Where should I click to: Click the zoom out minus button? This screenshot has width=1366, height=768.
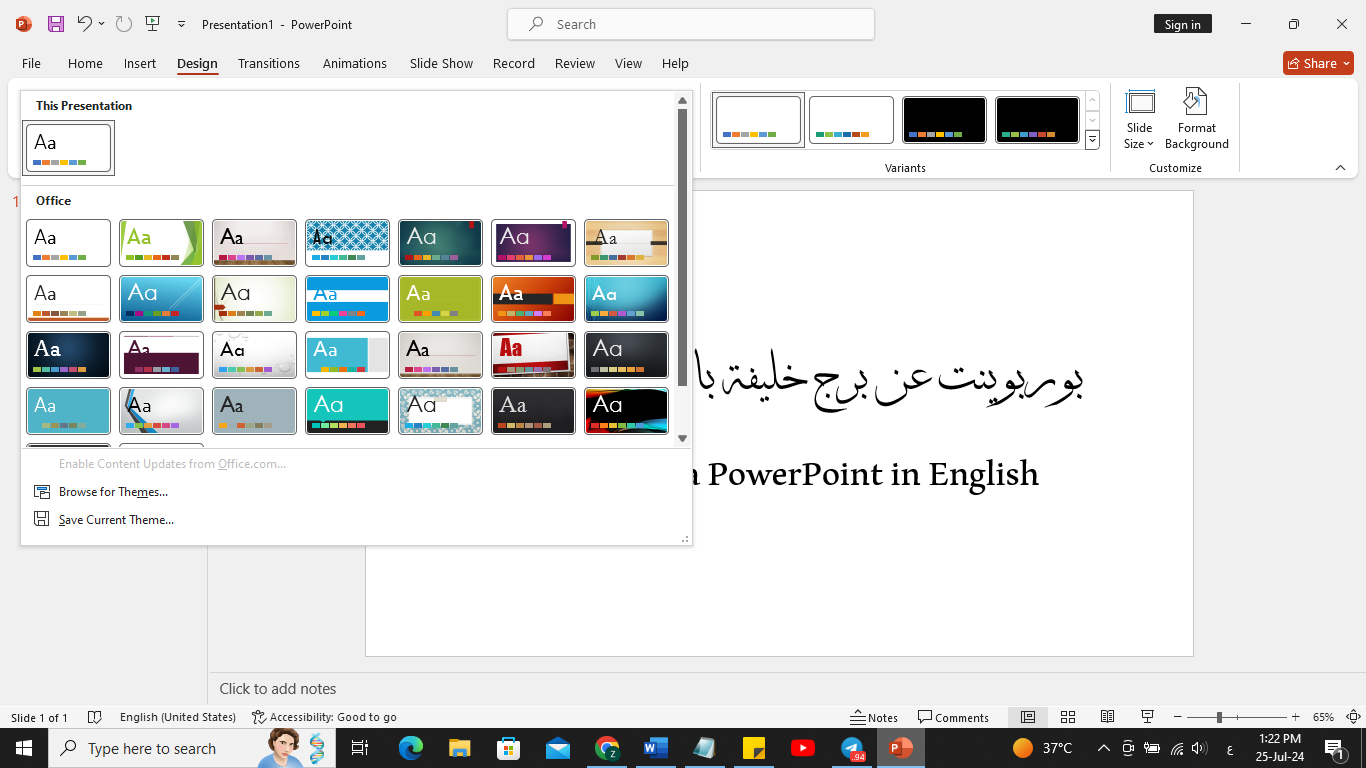pyautogui.click(x=1178, y=717)
